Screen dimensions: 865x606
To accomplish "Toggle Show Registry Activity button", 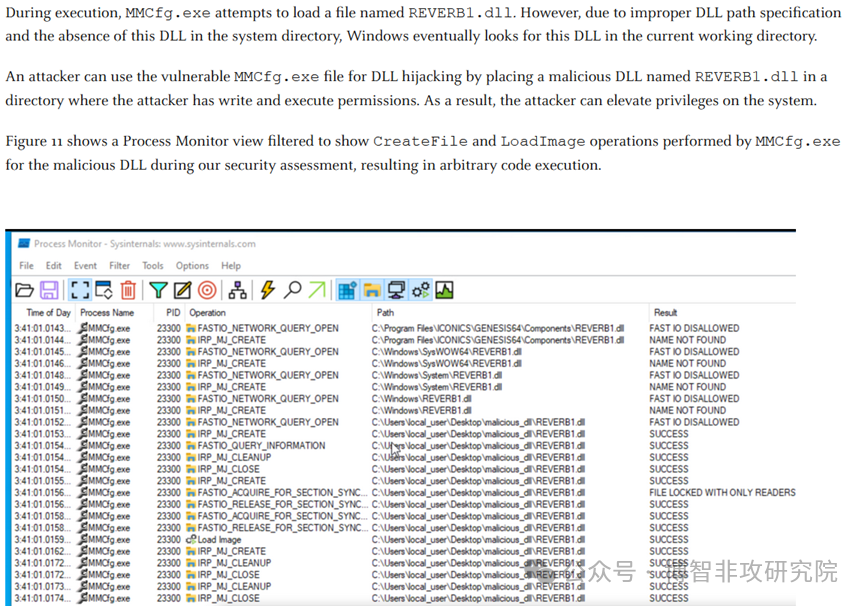I will (347, 290).
